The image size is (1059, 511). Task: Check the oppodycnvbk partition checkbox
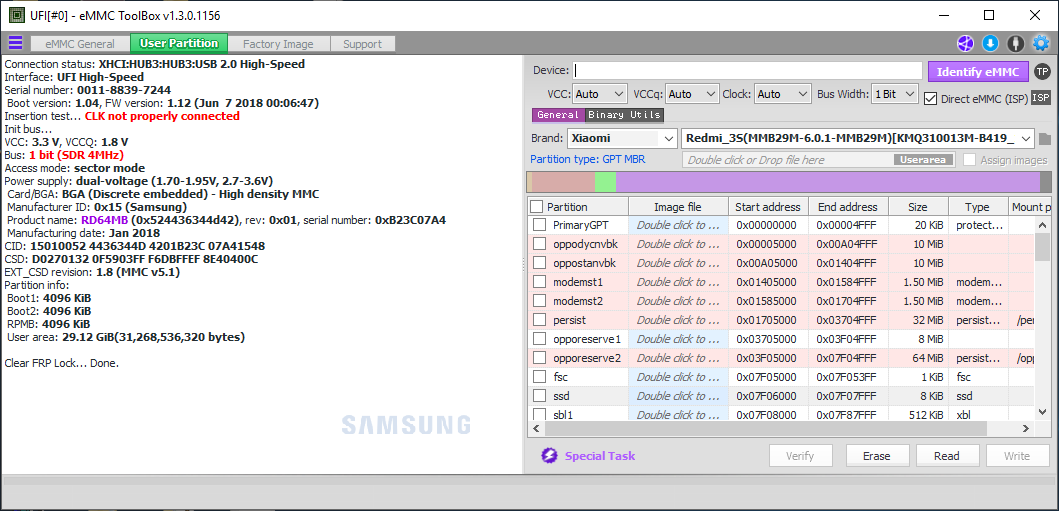click(539, 244)
